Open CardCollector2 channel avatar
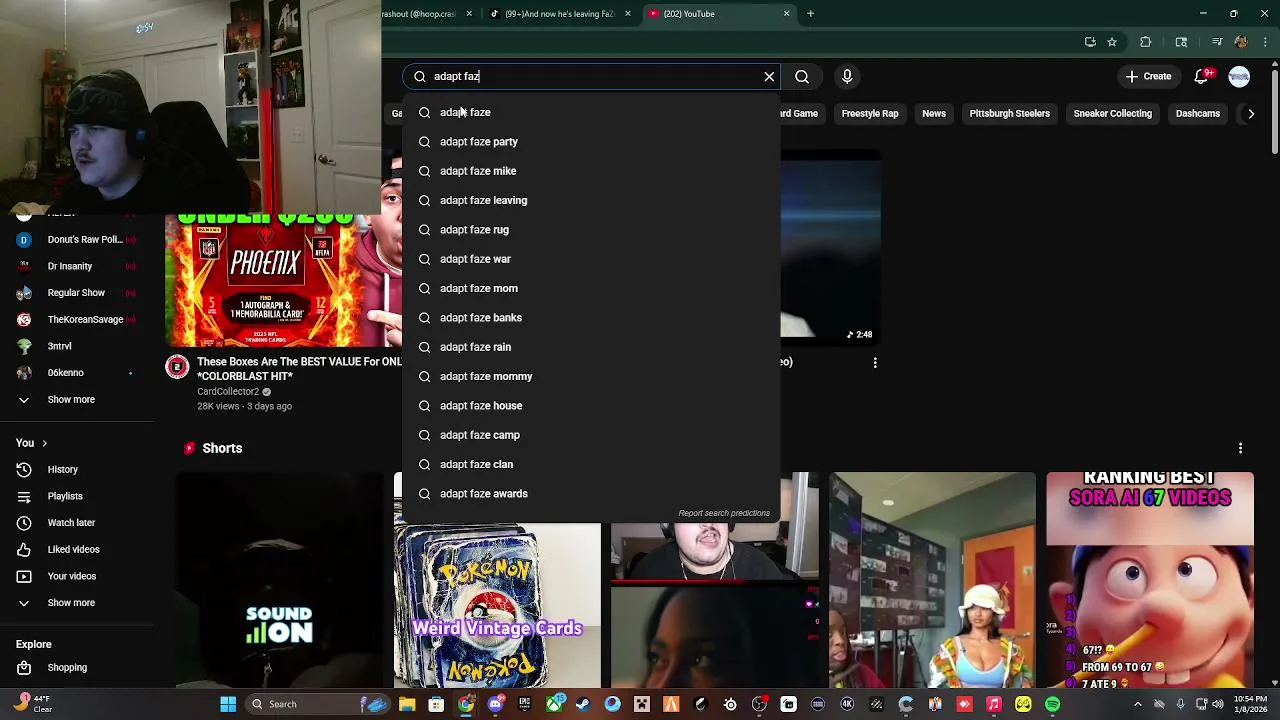 (x=177, y=367)
